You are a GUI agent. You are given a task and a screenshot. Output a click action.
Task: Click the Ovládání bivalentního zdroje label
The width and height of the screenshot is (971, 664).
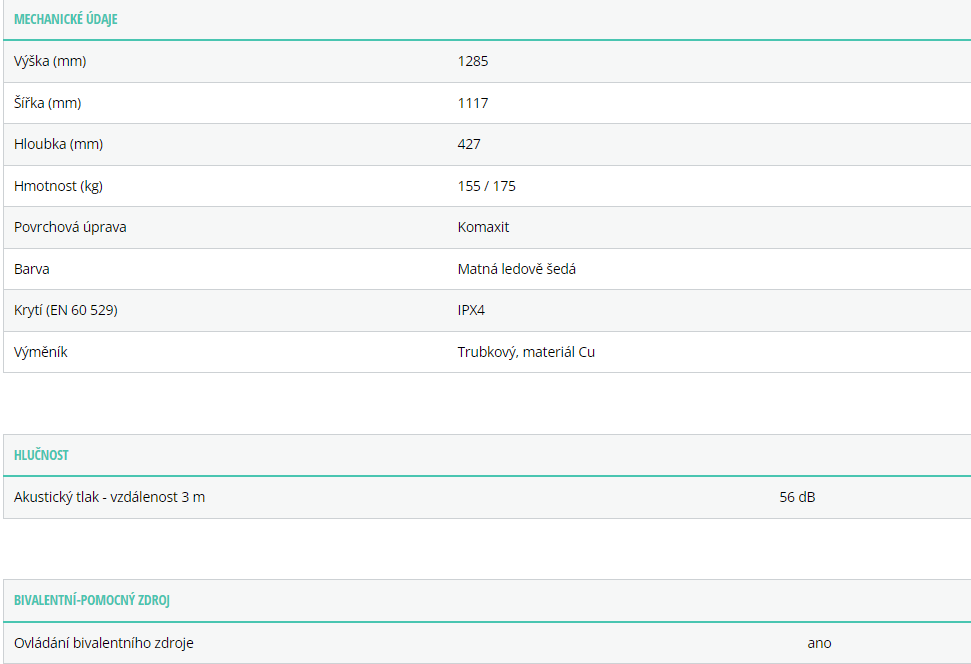tap(103, 643)
